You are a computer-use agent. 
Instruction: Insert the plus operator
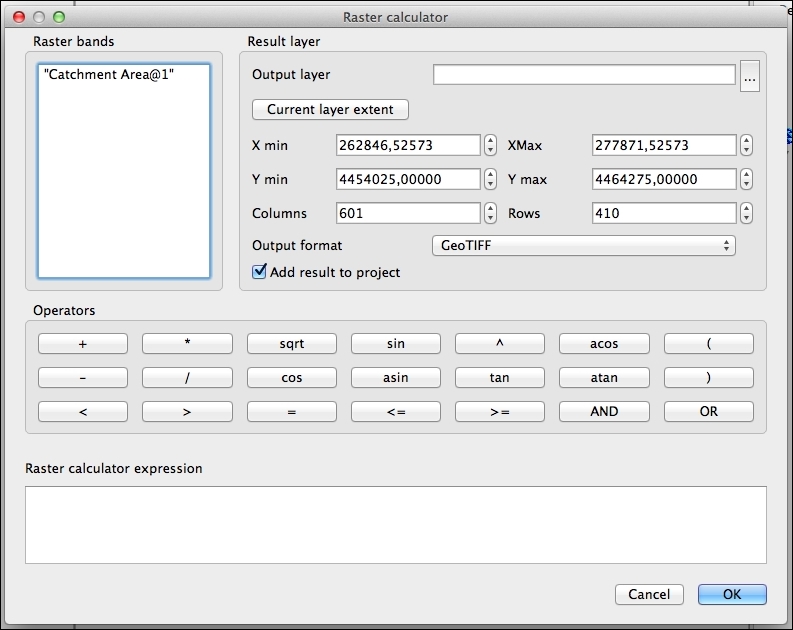click(83, 344)
